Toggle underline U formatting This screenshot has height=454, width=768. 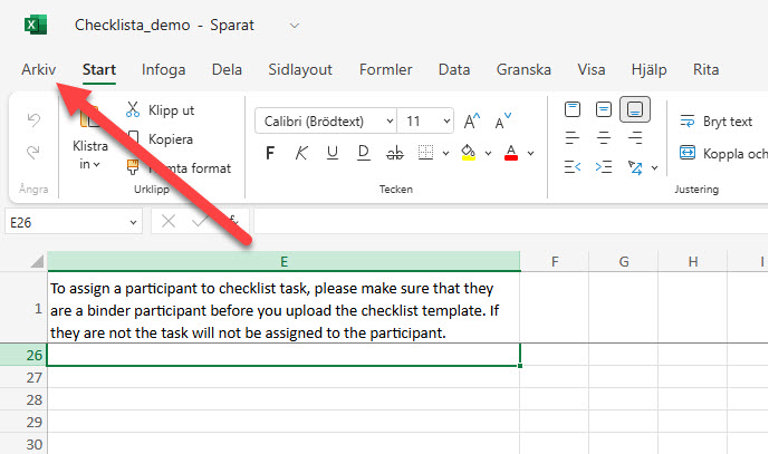pyautogui.click(x=332, y=153)
